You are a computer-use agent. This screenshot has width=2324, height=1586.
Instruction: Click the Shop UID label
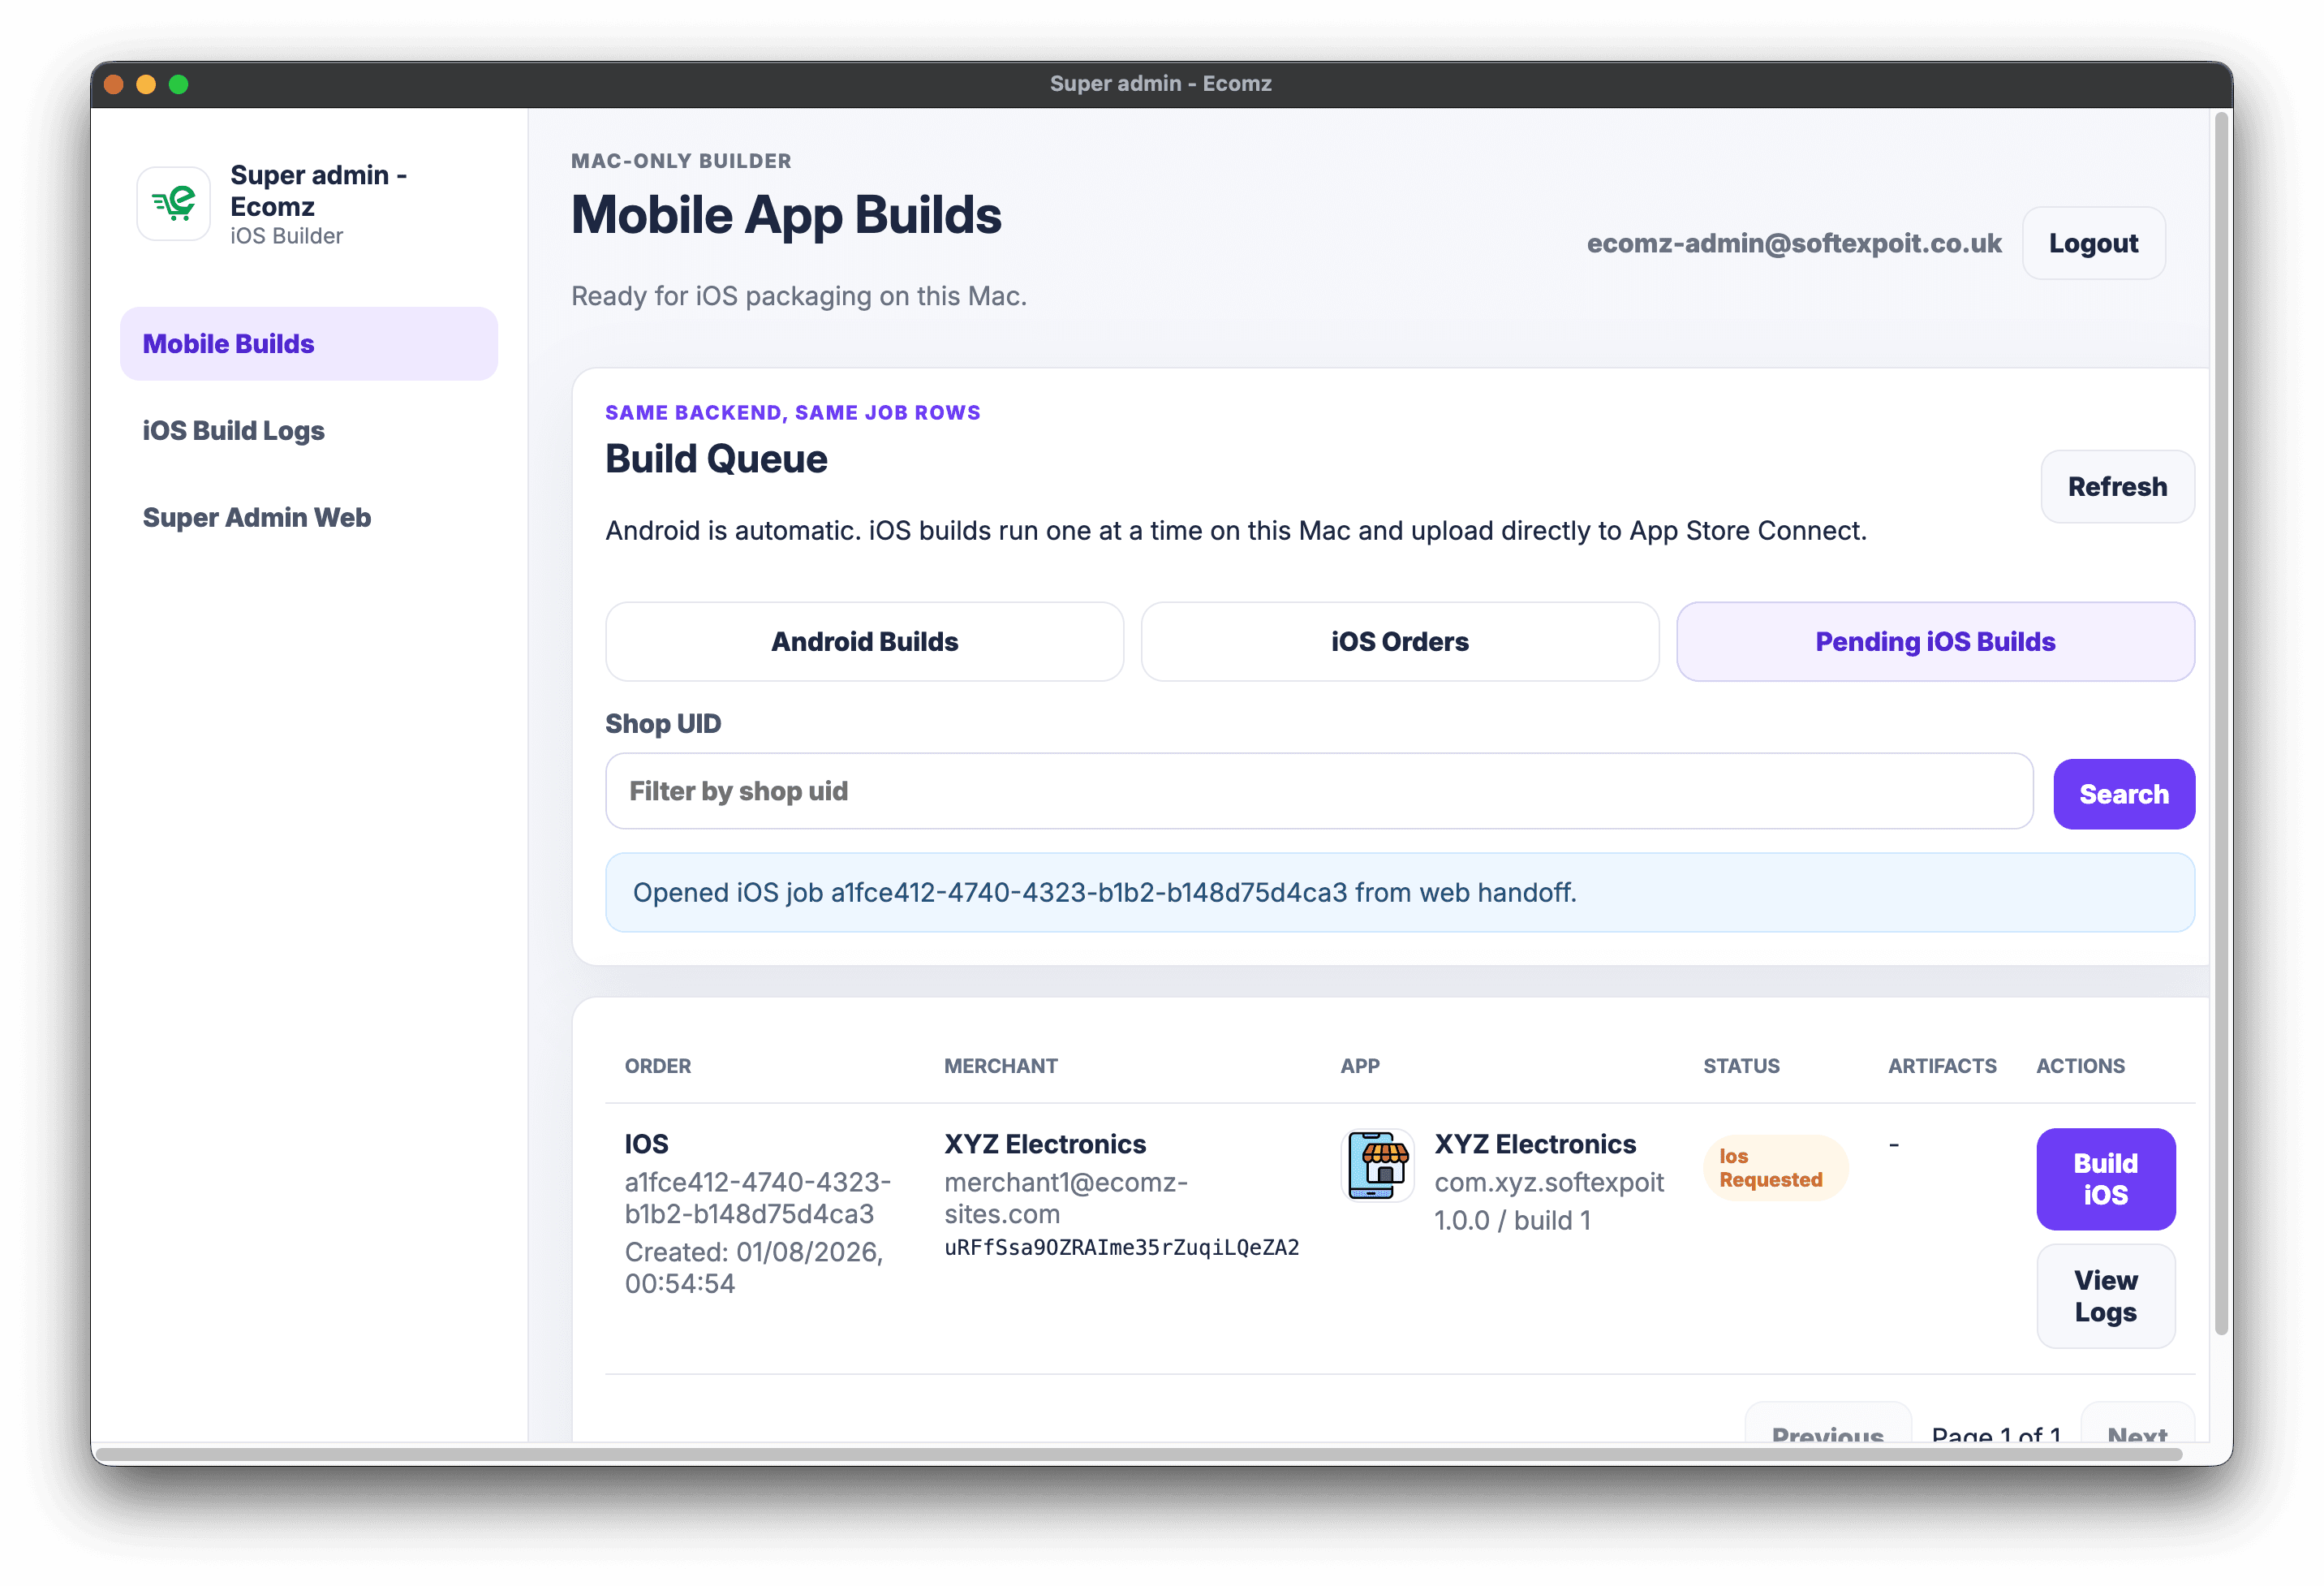pyautogui.click(x=663, y=723)
